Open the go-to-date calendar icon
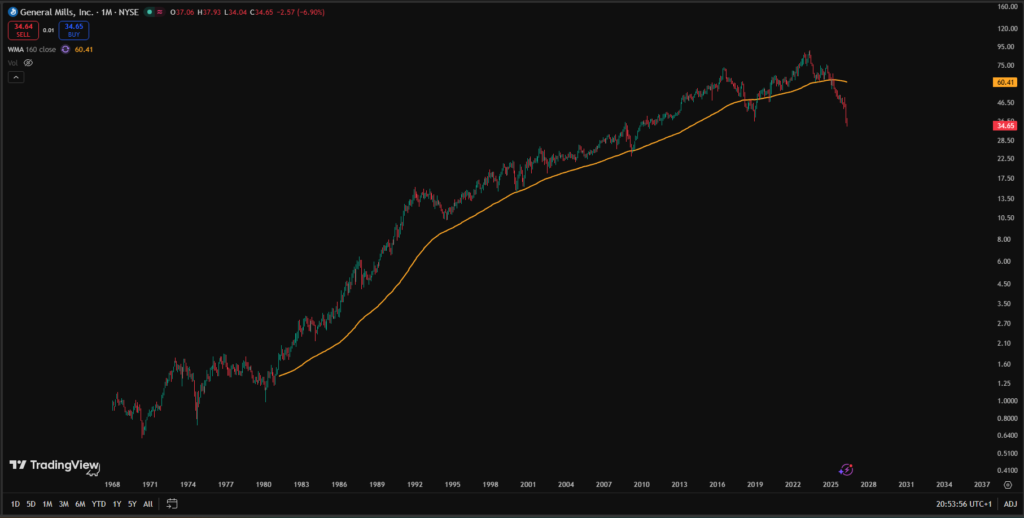Image resolution: width=1024 pixels, height=518 pixels. (172, 504)
